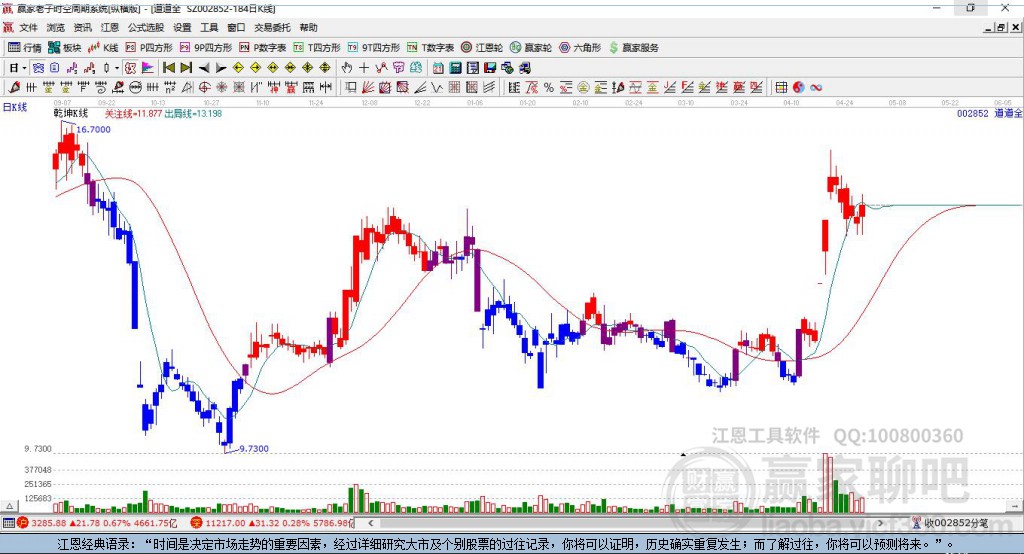The width and height of the screenshot is (1024, 554).
Task: Open the 窗口 menu
Action: click(236, 27)
